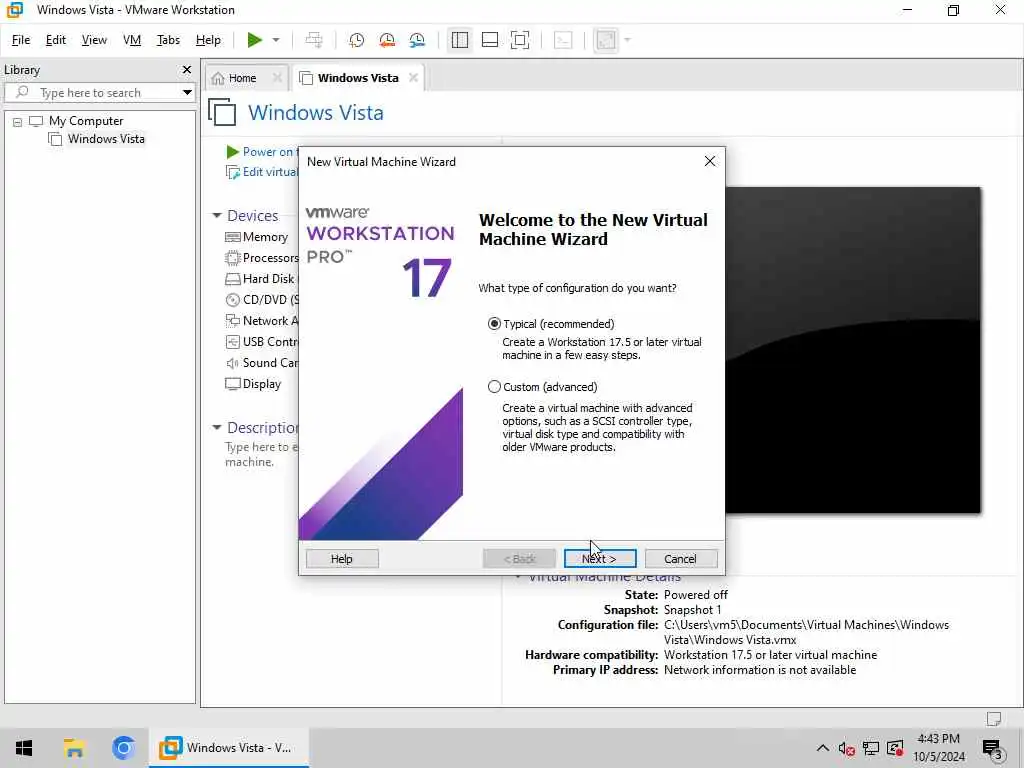Select the Custom (advanced) radio button
1024x768 pixels.
[494, 387]
